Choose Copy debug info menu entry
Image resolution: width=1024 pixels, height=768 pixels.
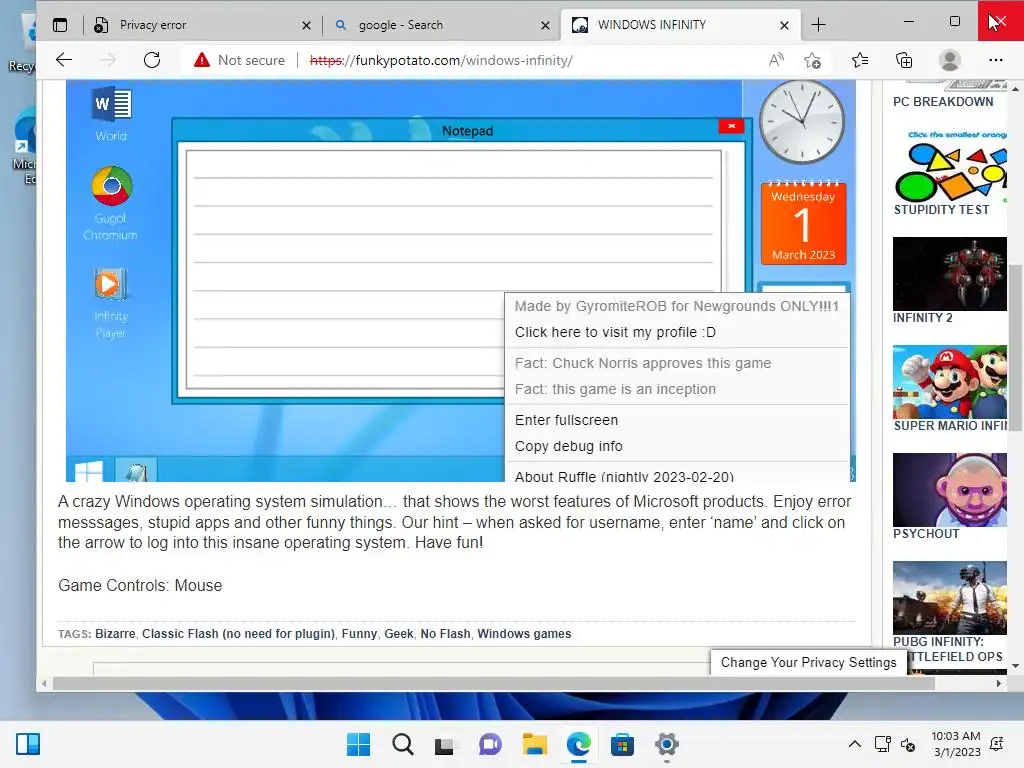568,446
